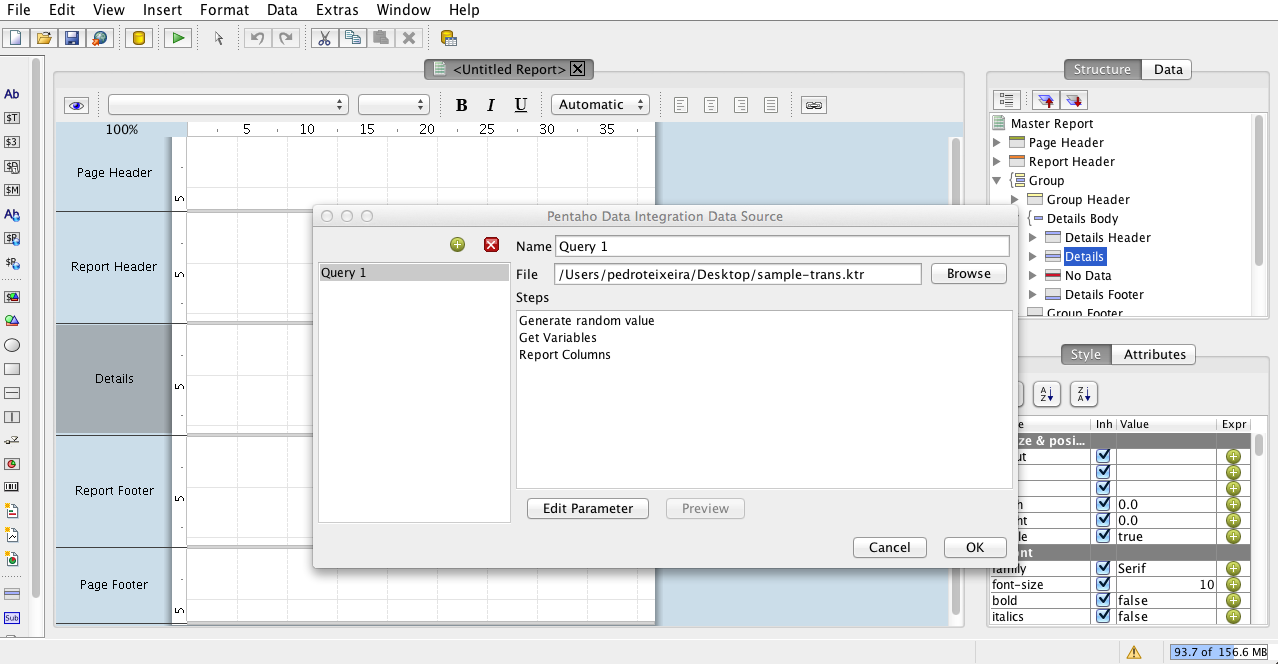The image size is (1278, 664).
Task: Click the publish globe icon in toolbar
Action: point(100,38)
